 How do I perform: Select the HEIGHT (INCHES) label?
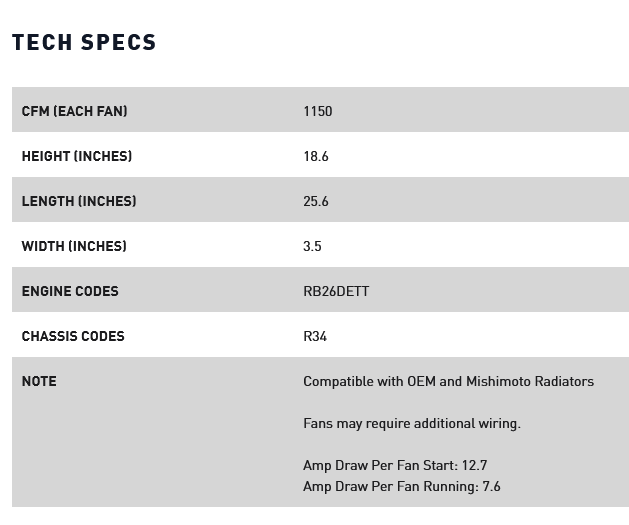point(77,156)
